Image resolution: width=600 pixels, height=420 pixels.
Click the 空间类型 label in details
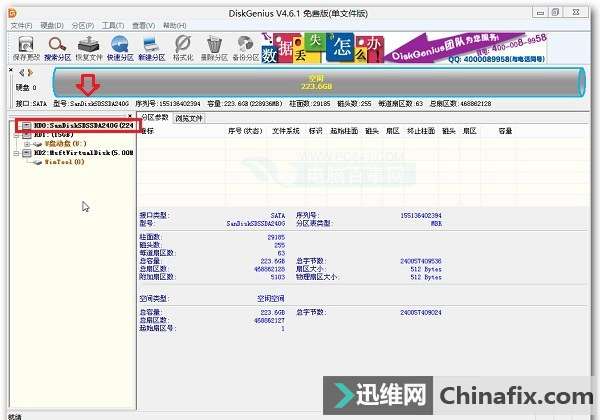pyautogui.click(x=155, y=298)
